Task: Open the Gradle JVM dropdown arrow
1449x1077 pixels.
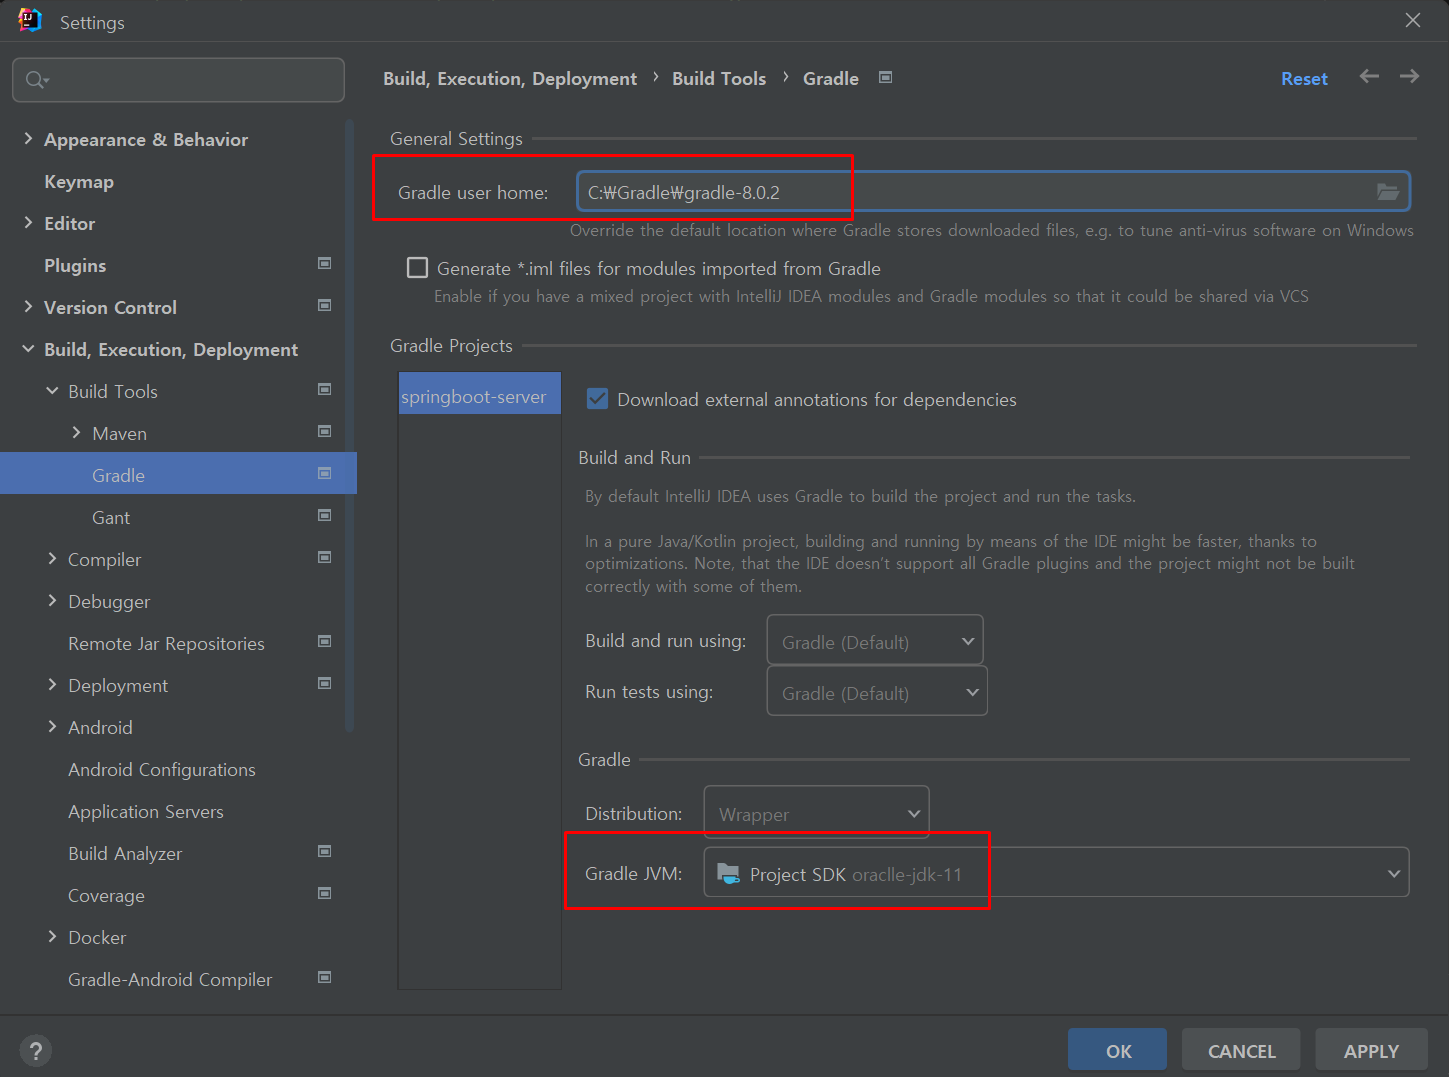Action: (x=1394, y=873)
